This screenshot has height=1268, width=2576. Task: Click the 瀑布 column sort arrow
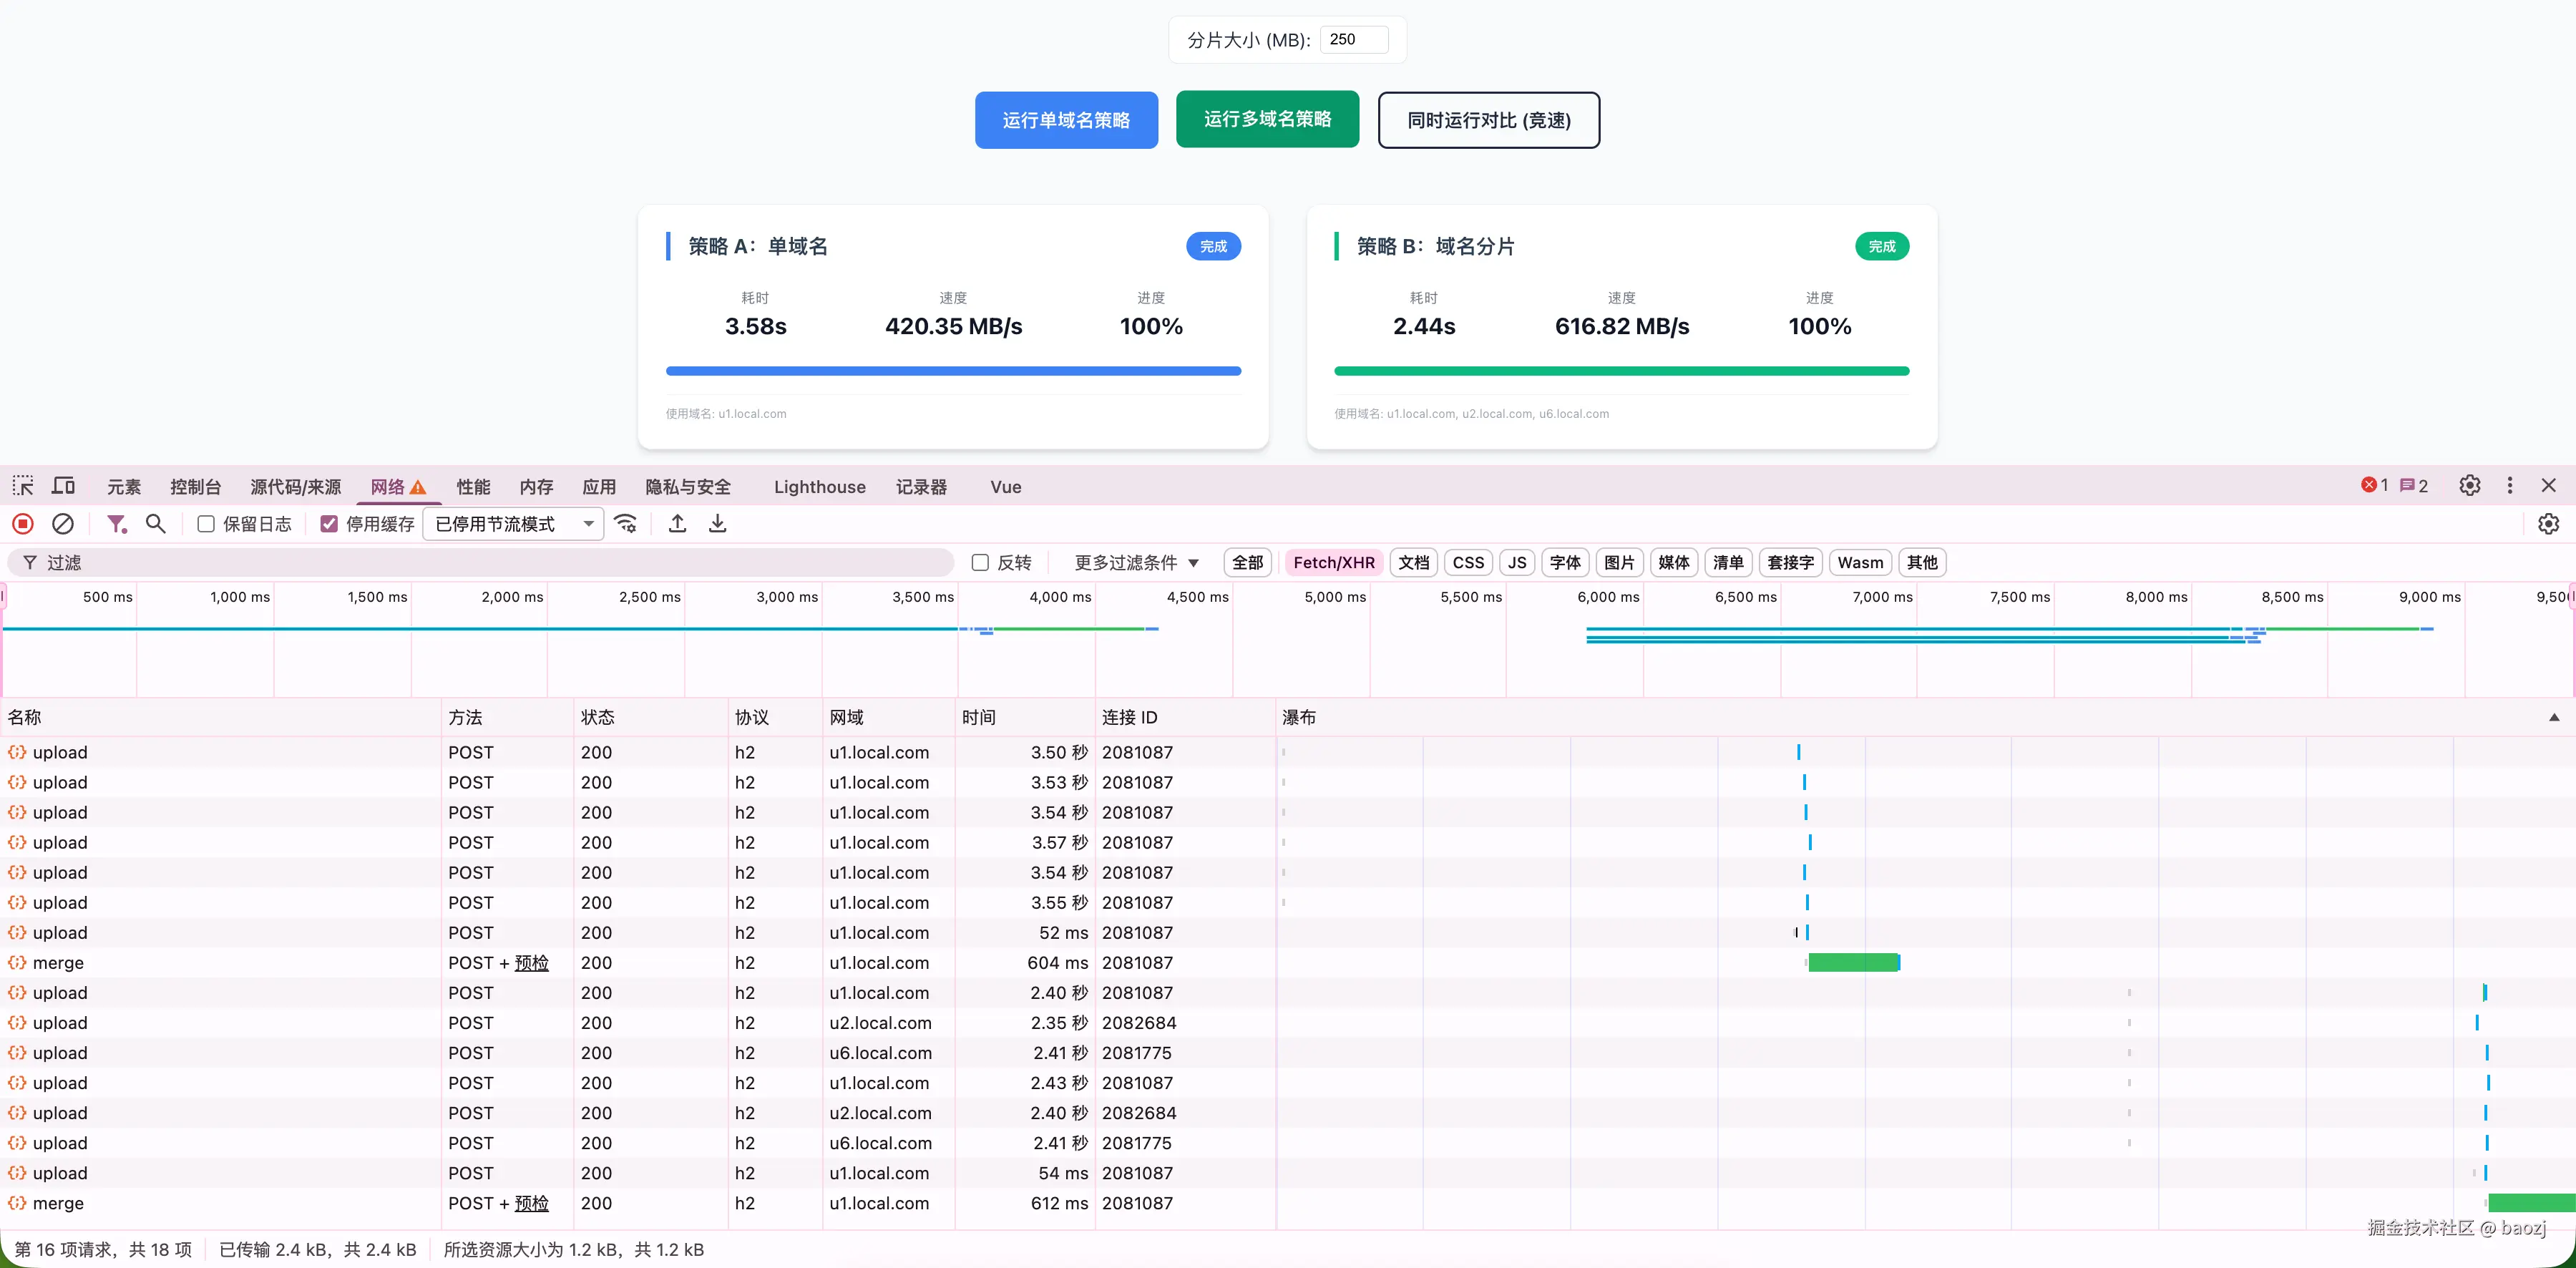(x=2553, y=717)
